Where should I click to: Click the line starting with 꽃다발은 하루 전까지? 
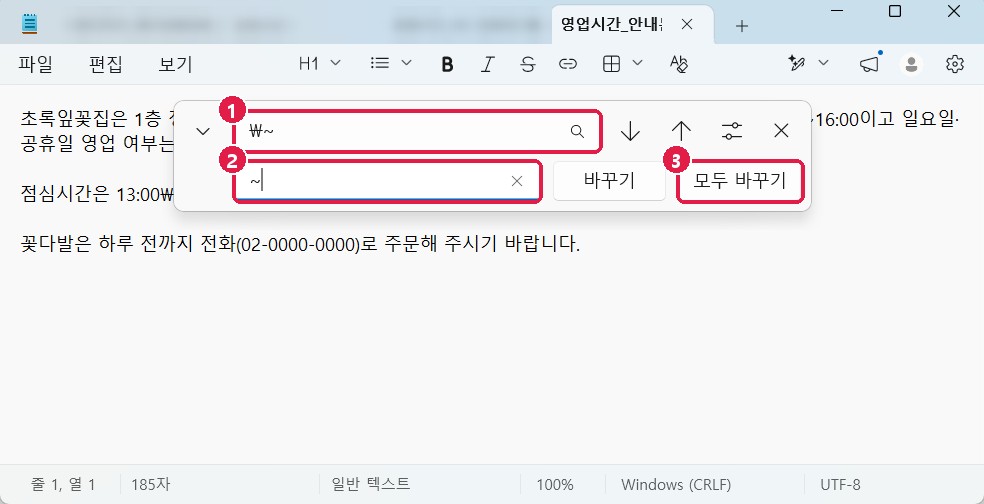(x=301, y=244)
